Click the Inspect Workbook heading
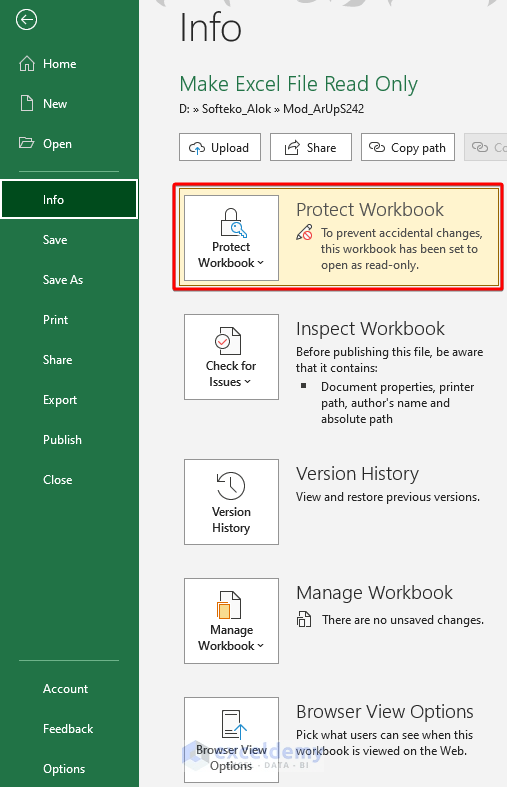 370,329
